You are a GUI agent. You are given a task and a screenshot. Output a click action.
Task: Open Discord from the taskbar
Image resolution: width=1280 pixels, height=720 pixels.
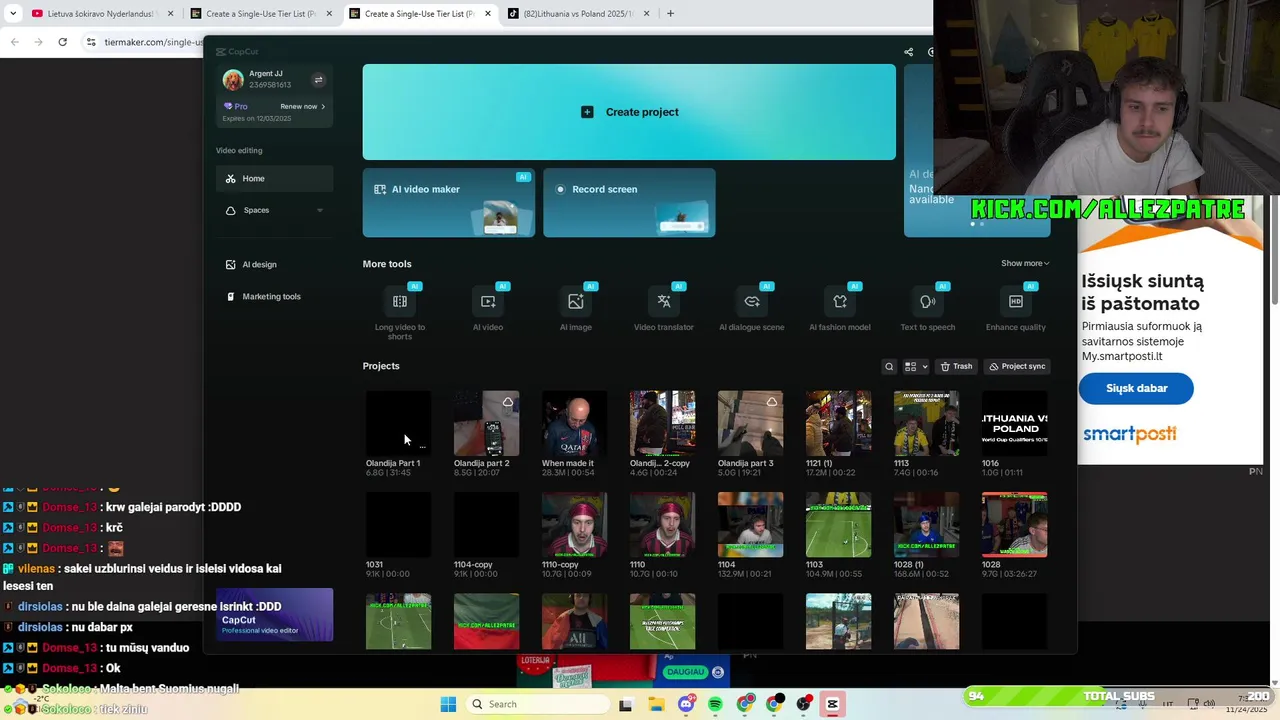(685, 704)
